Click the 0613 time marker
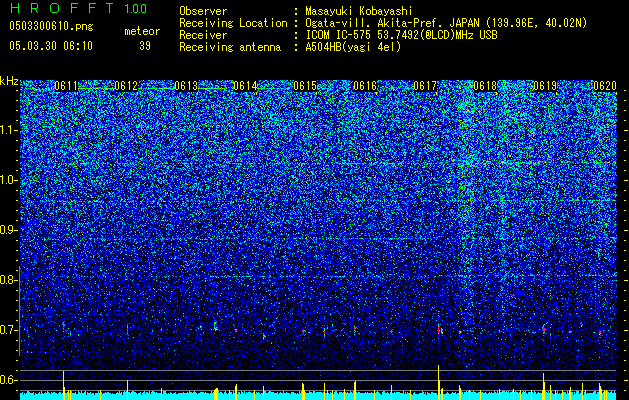The height and width of the screenshot is (400, 629). point(186,86)
